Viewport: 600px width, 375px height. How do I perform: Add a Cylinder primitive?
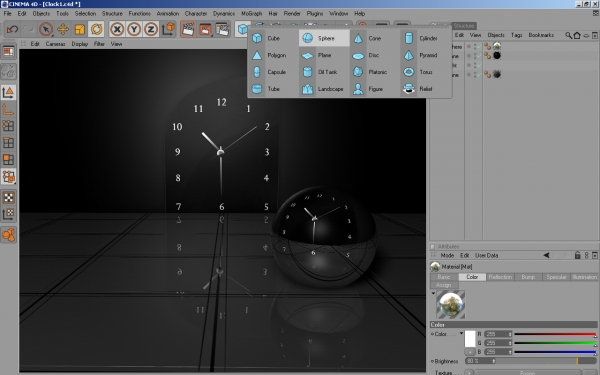coord(425,38)
